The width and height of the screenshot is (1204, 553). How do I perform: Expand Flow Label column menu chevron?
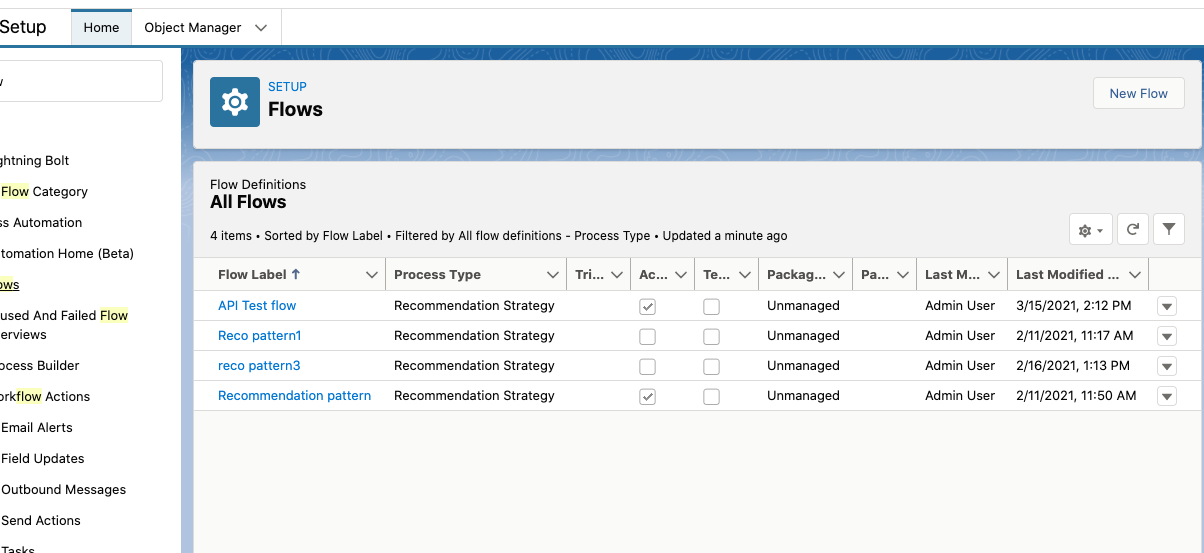click(x=372, y=275)
